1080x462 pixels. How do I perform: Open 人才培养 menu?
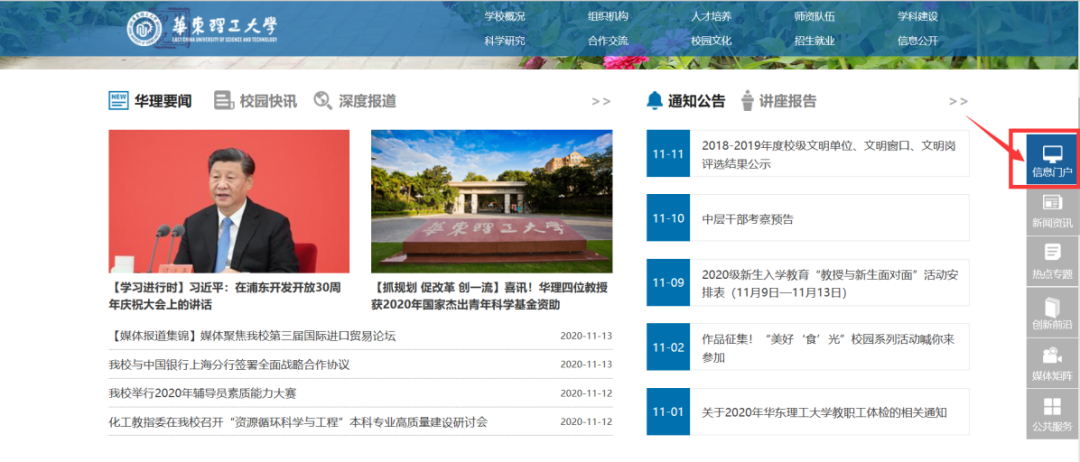point(711,17)
